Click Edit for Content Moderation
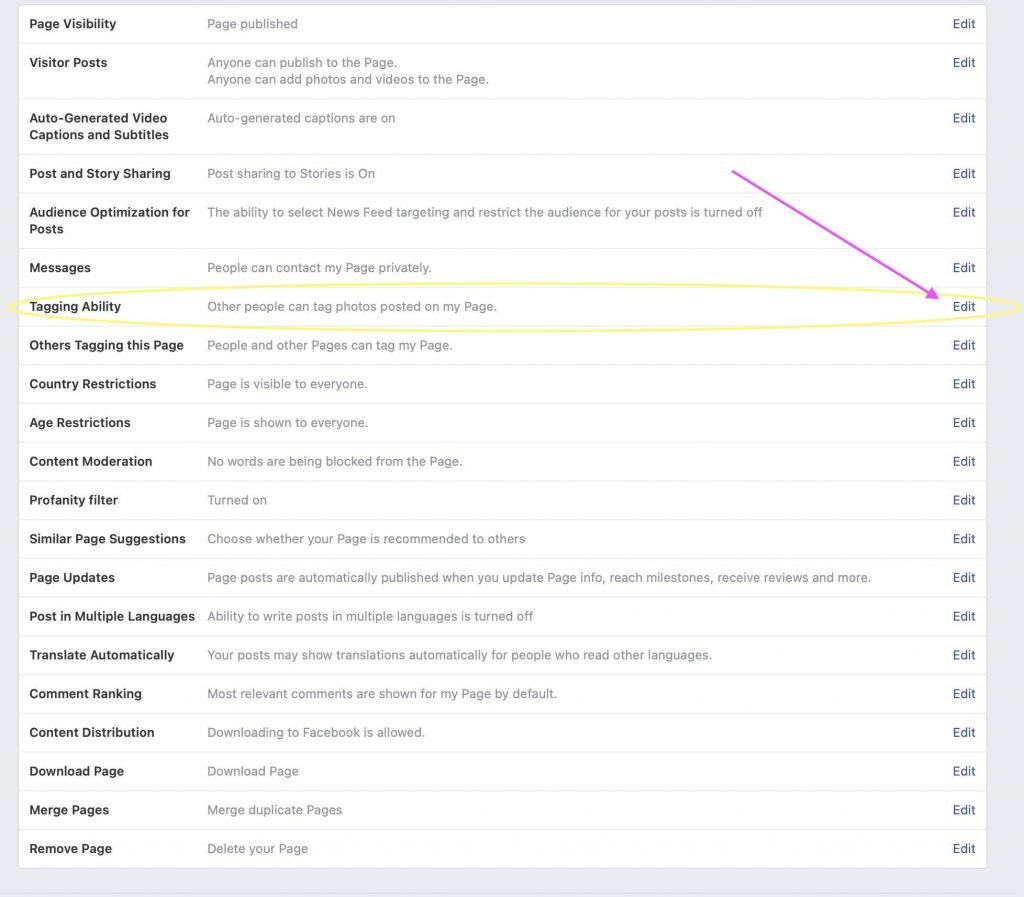 click(963, 462)
